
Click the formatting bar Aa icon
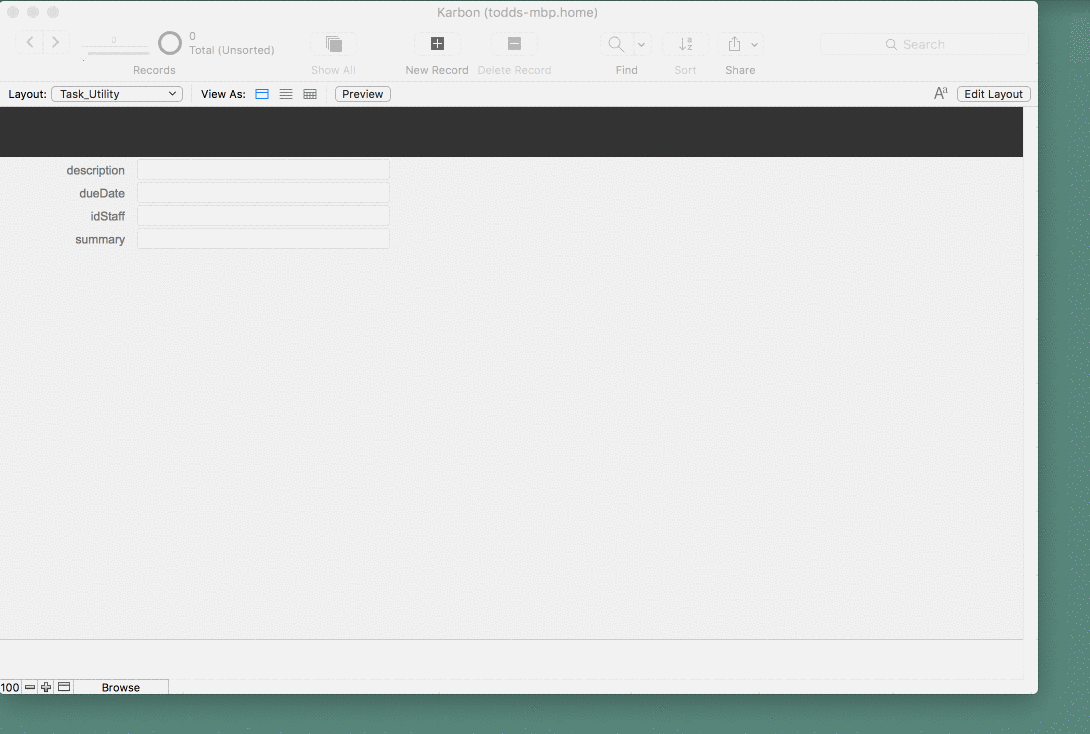pos(941,93)
